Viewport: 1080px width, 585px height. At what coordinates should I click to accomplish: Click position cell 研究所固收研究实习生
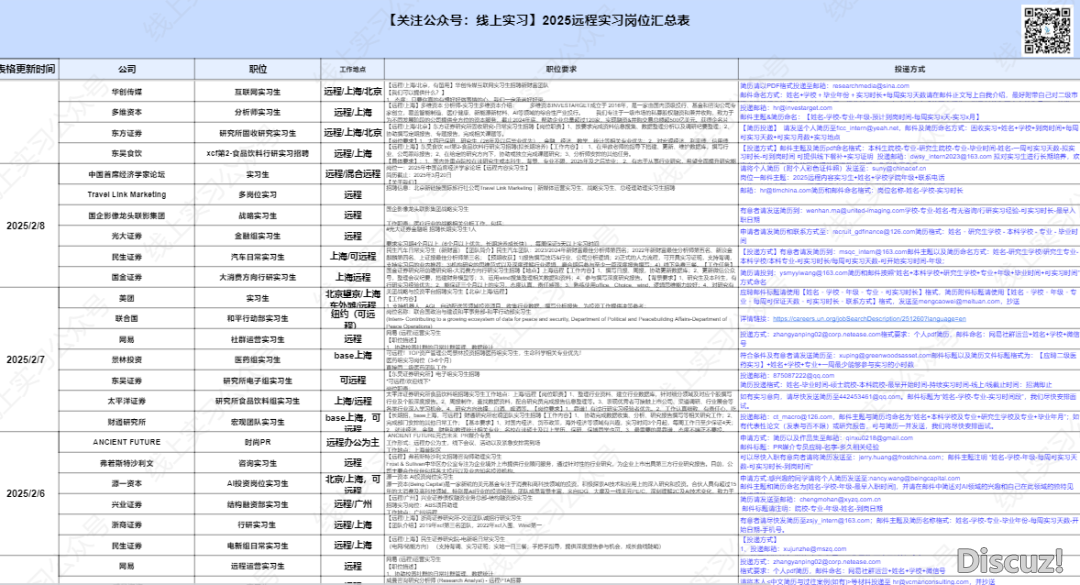[258, 133]
